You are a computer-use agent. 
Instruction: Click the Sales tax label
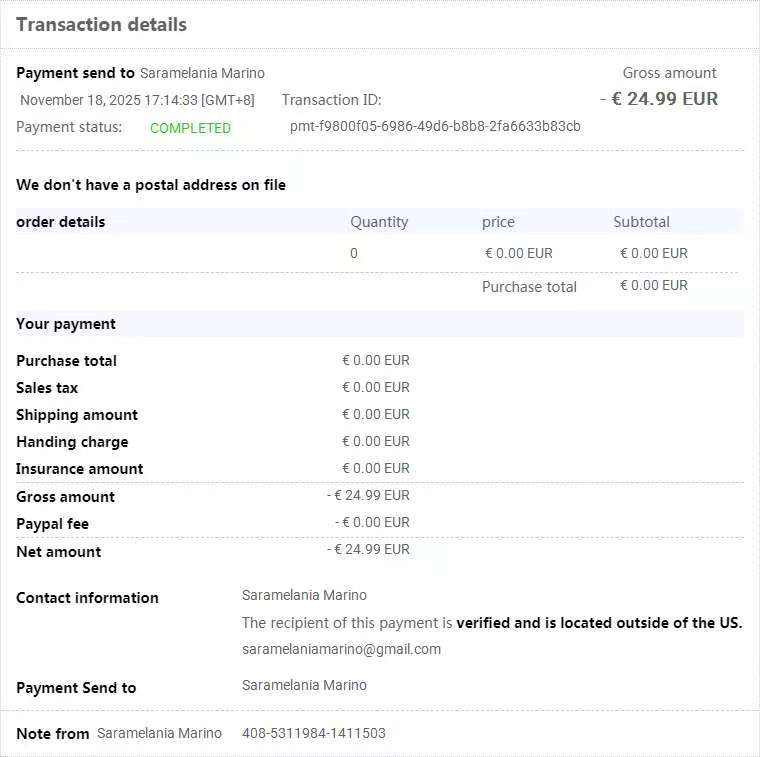(47, 388)
